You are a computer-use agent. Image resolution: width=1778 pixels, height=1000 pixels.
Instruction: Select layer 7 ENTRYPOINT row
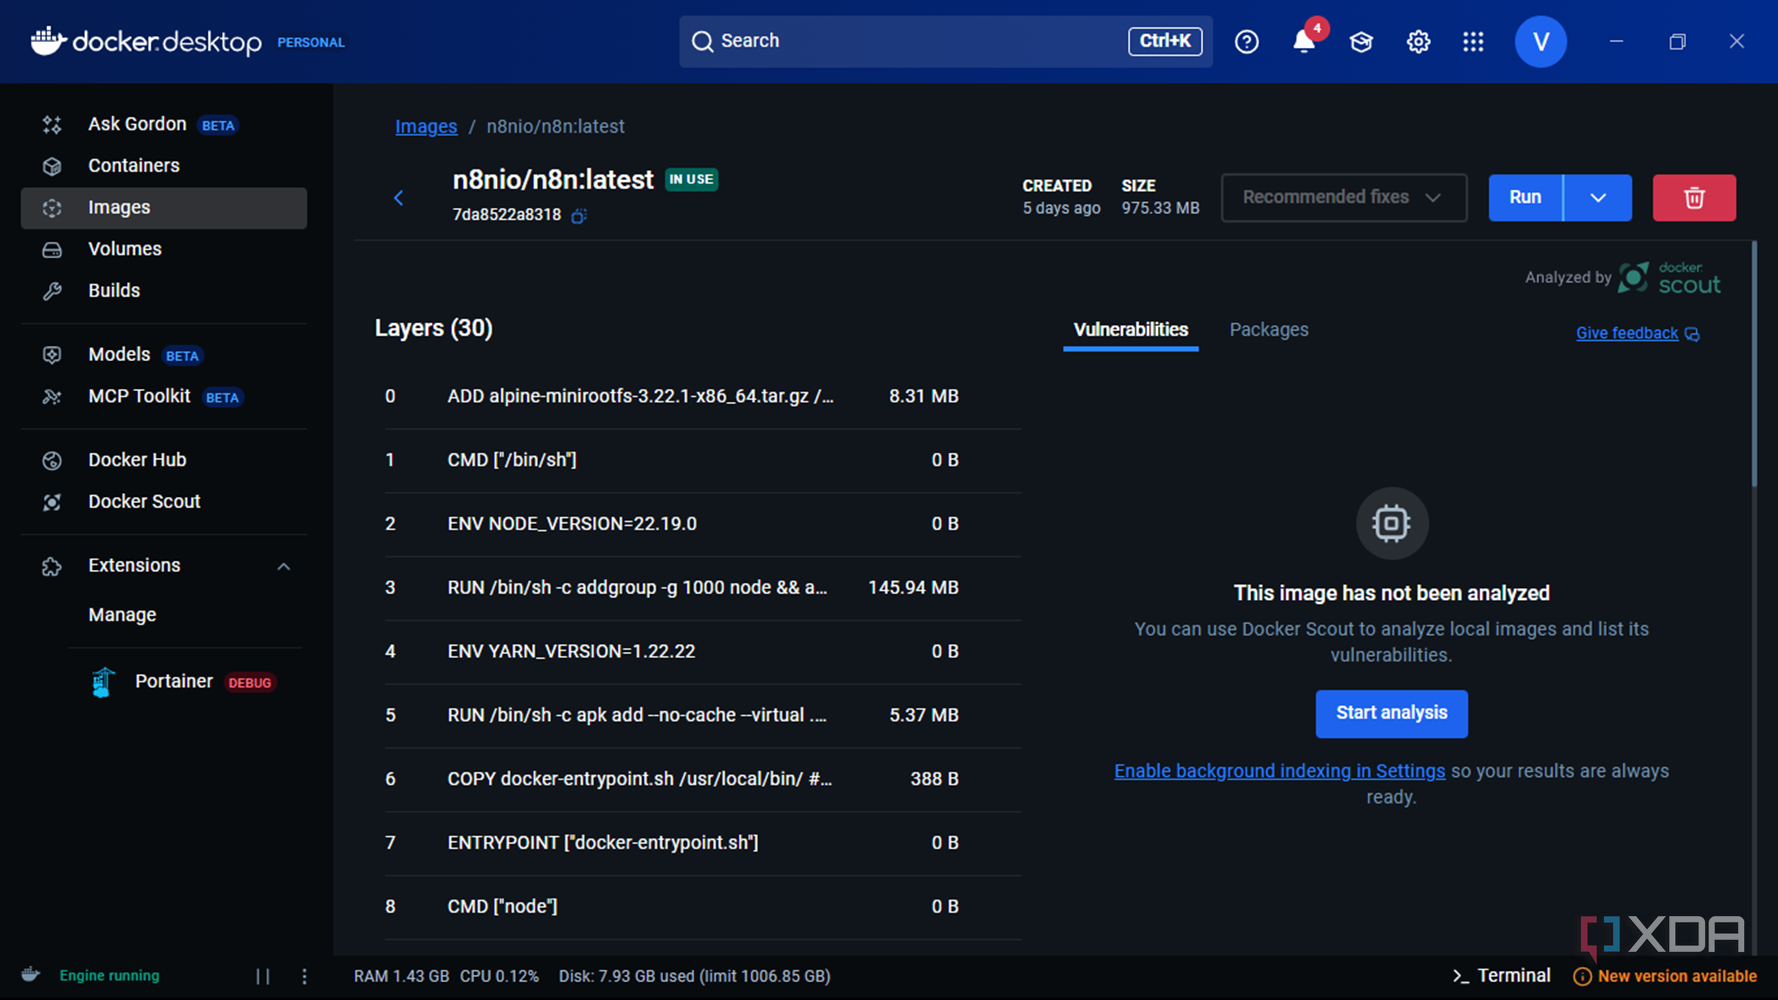point(702,843)
